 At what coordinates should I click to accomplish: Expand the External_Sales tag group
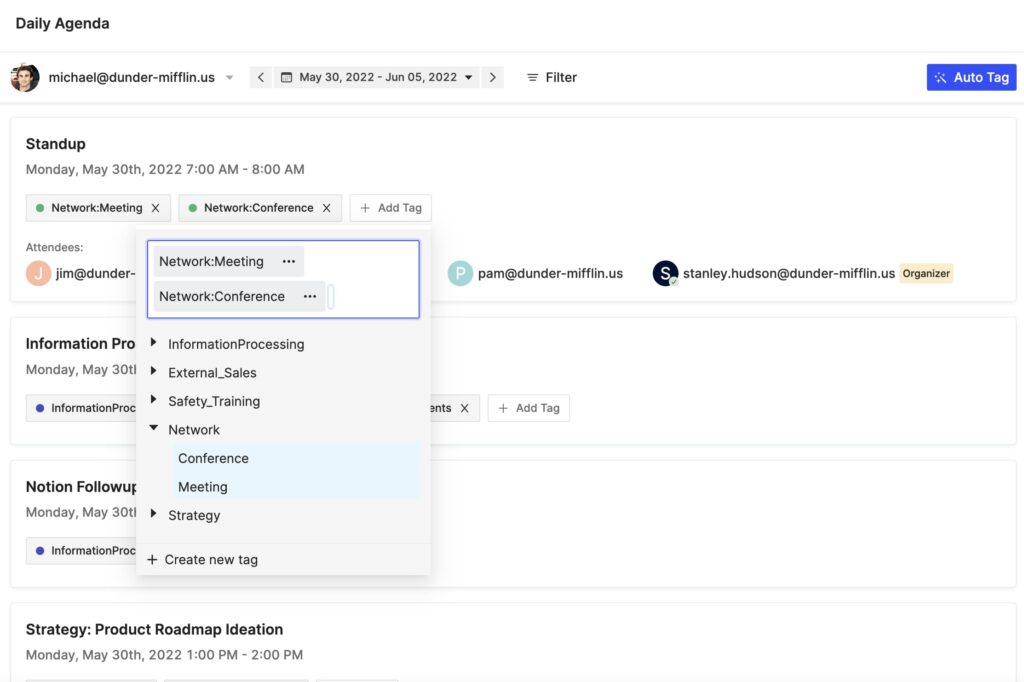tap(154, 372)
